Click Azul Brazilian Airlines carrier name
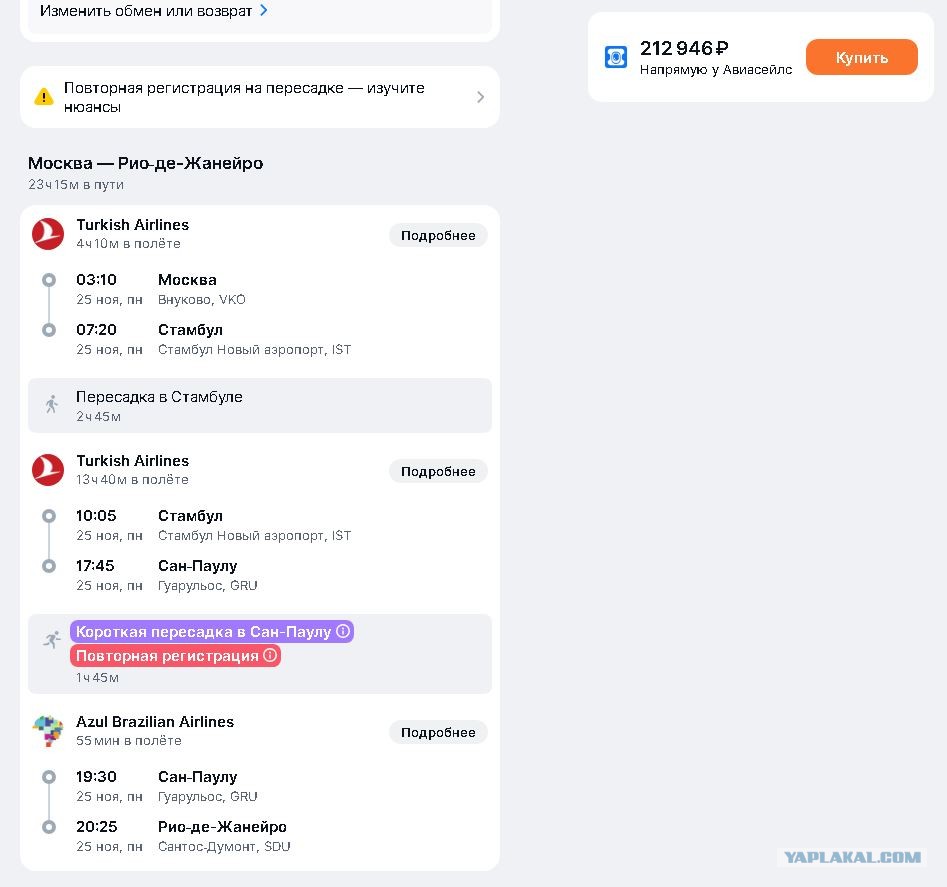This screenshot has height=887, width=947. (x=155, y=722)
